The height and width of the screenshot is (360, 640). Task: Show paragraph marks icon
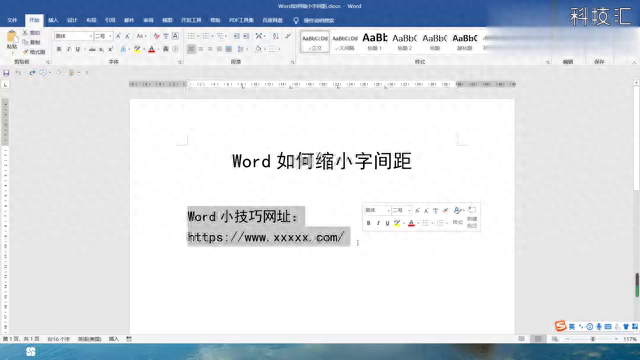point(288,36)
